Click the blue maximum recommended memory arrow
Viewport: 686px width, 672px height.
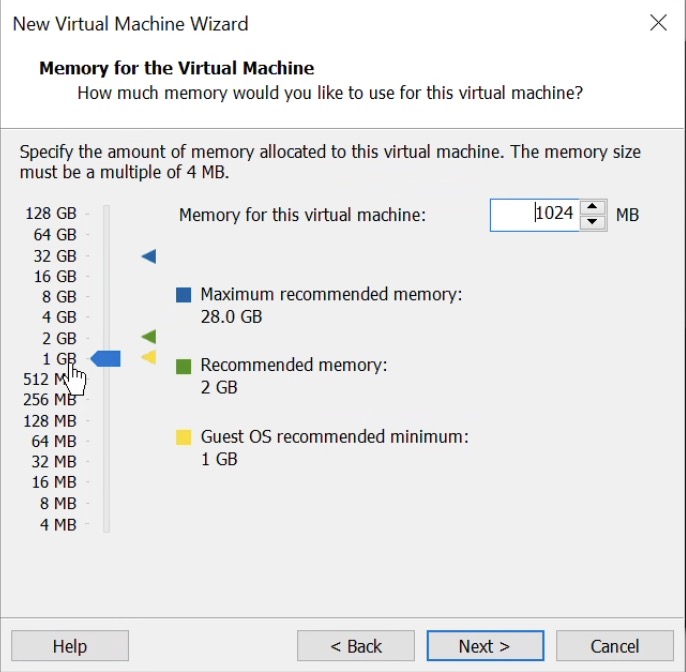point(149,257)
